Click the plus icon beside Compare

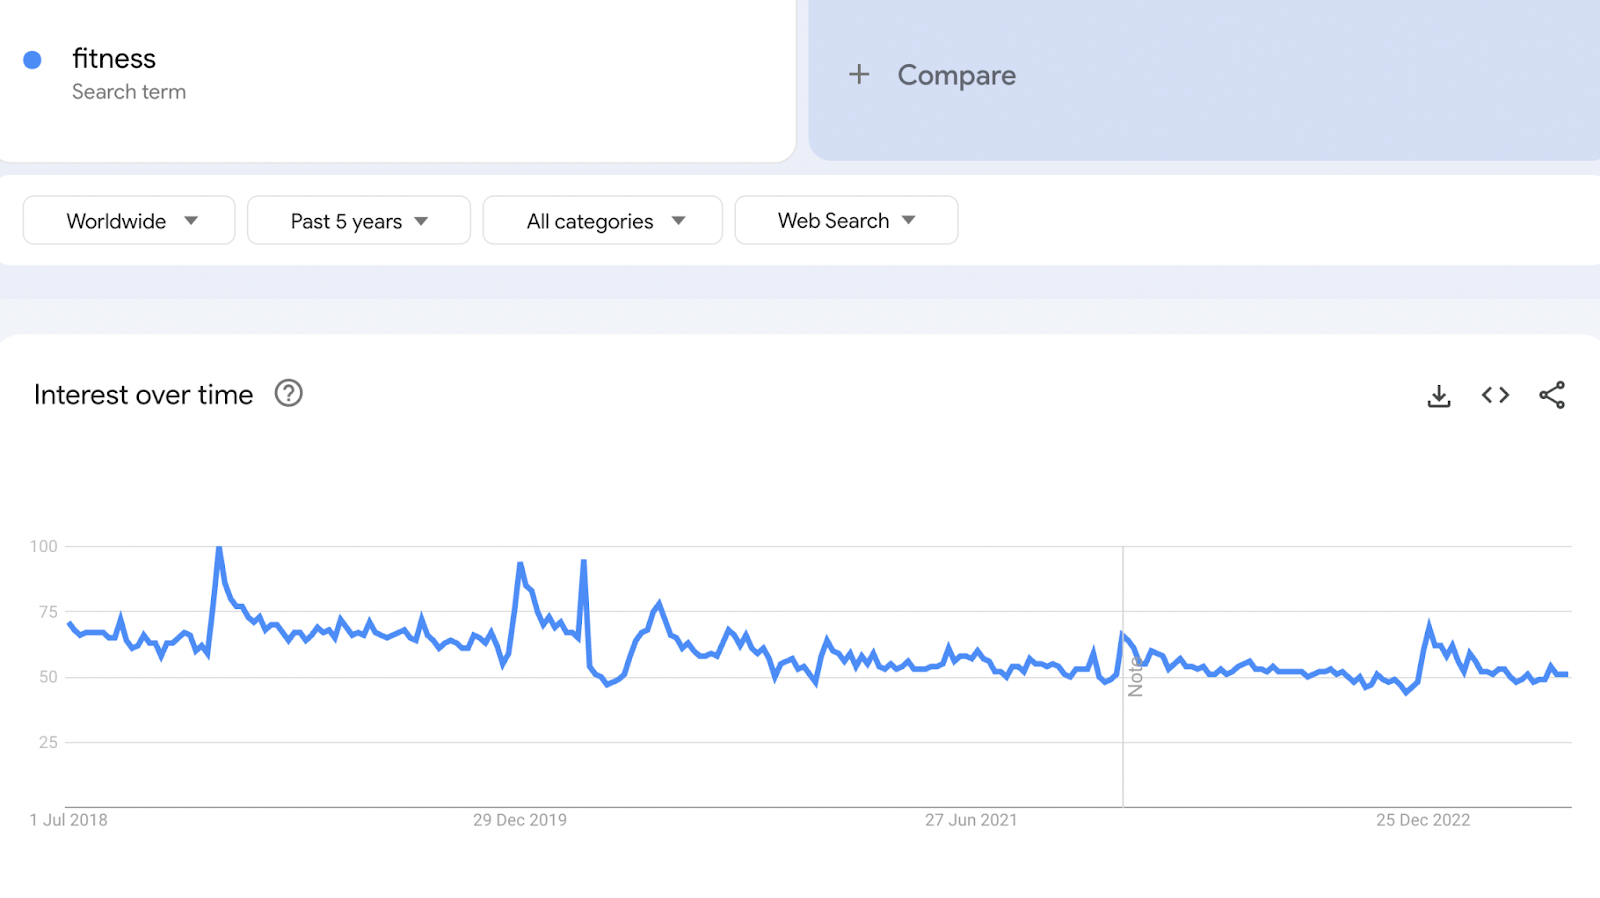[859, 75]
